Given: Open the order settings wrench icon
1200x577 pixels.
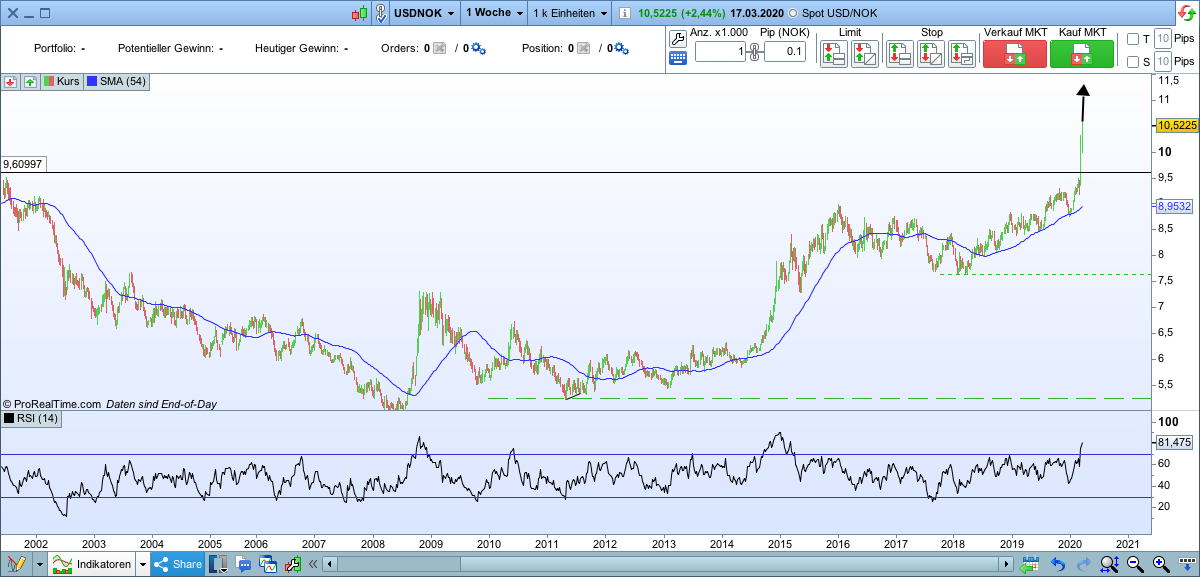Looking at the screenshot, I should point(678,40).
